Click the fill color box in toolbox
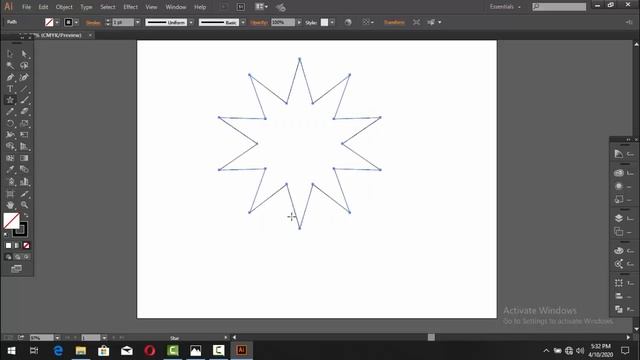This screenshot has width=640, height=360. tap(11, 220)
